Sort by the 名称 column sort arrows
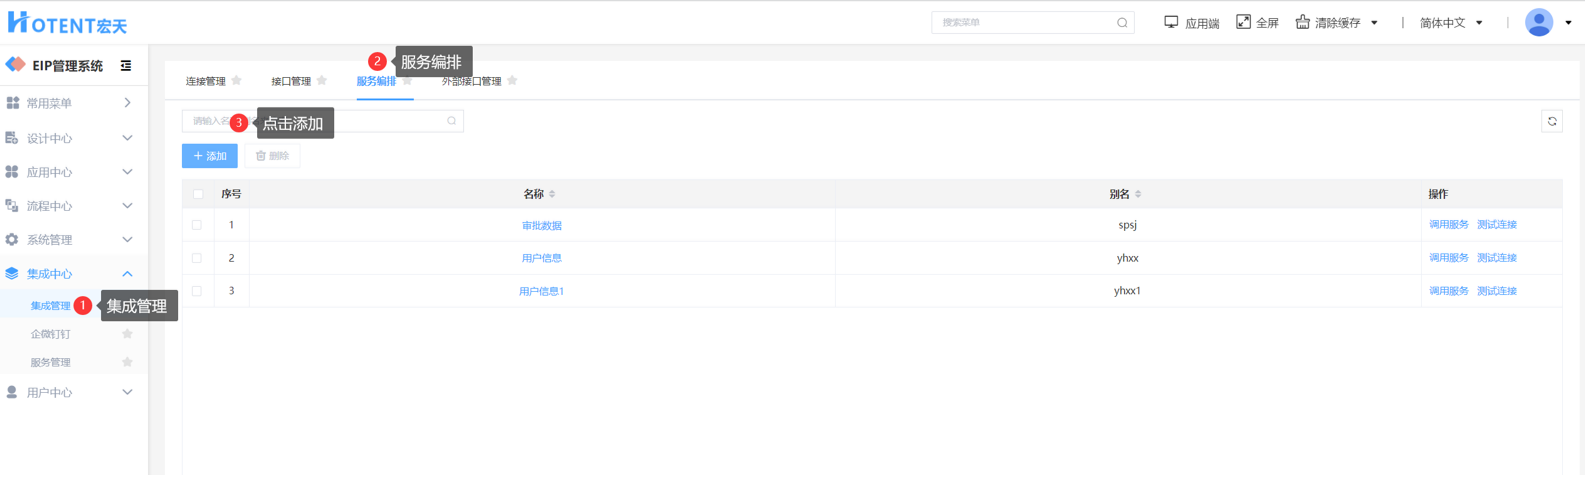This screenshot has width=1585, height=482. tap(552, 194)
